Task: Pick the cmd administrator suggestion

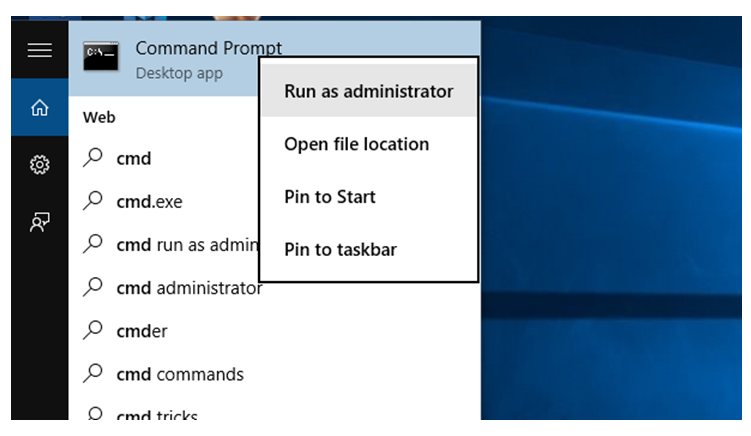Action: coord(189,288)
